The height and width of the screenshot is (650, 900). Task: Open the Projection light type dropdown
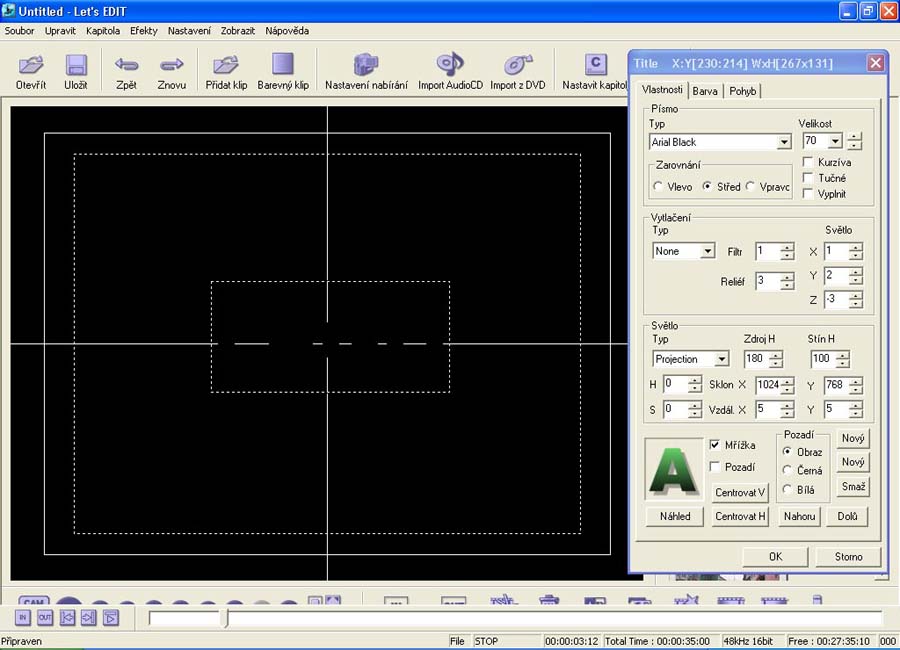click(x=721, y=359)
